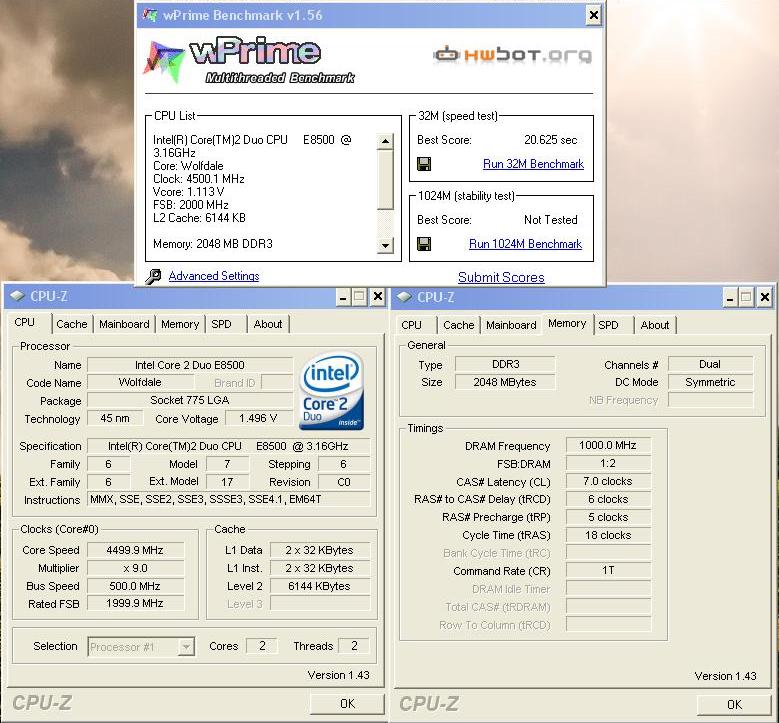Click the Package field 'Socket 775 LGA'
Image resolution: width=779 pixels, height=723 pixels.
[x=190, y=400]
